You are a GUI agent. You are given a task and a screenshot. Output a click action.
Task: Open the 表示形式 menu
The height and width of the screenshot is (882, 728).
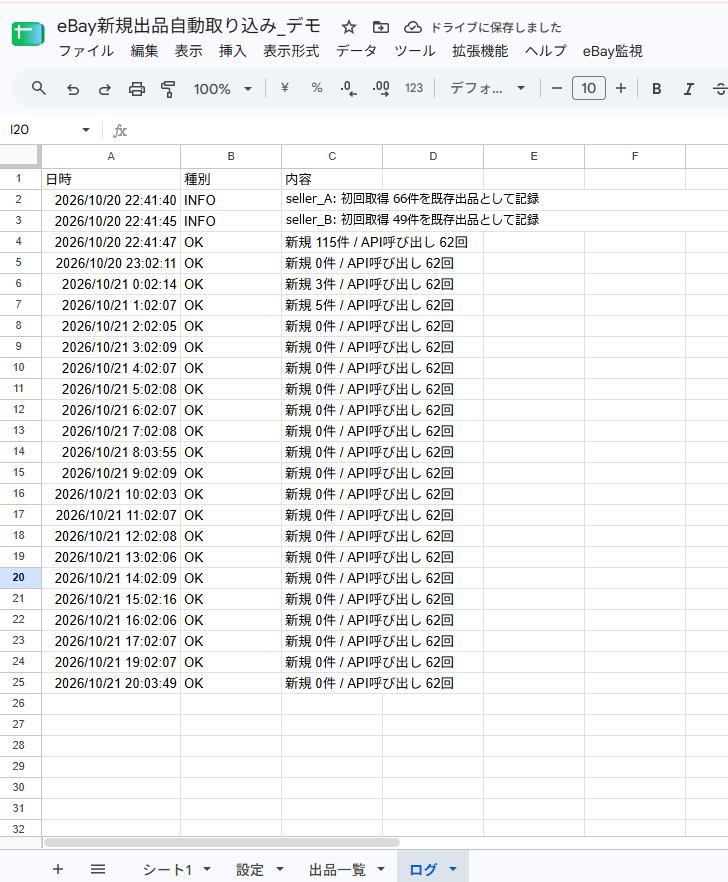[x=291, y=51]
